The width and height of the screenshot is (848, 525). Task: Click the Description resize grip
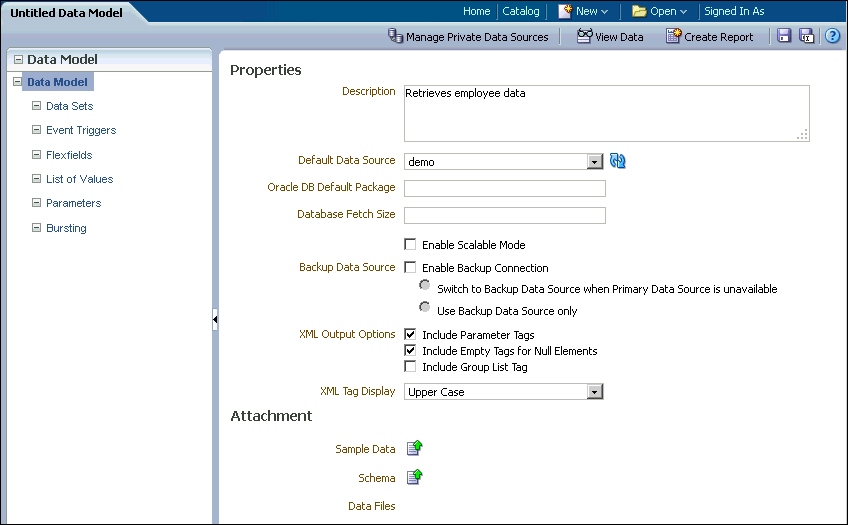(x=803, y=134)
